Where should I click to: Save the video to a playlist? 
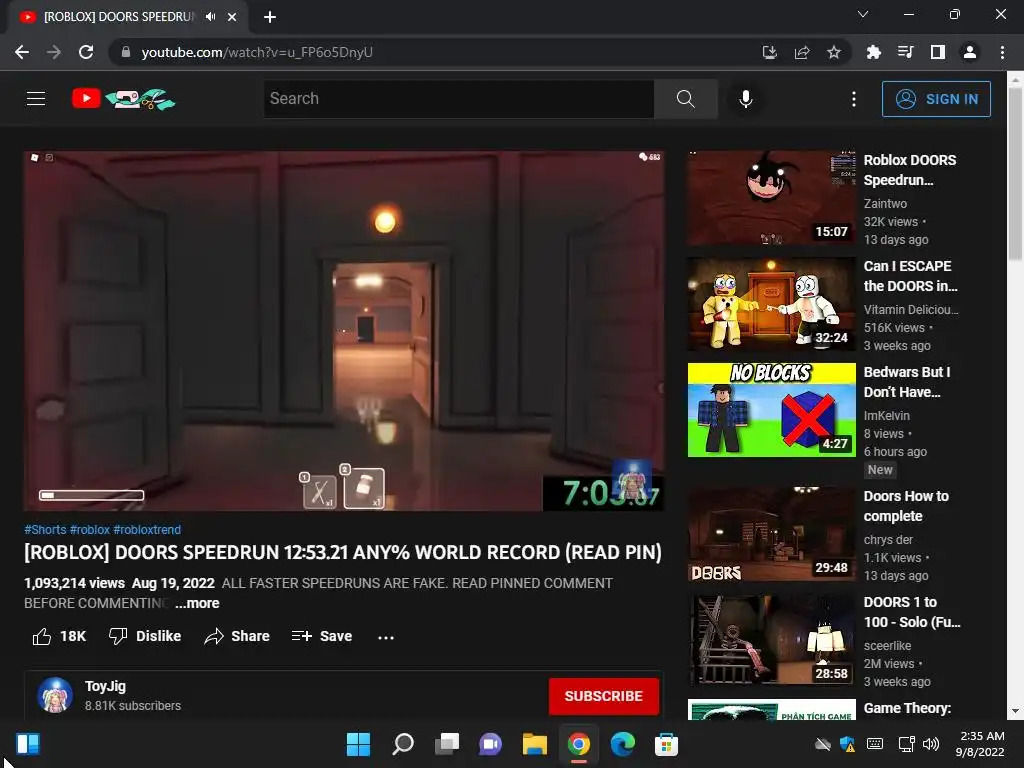tap(322, 636)
